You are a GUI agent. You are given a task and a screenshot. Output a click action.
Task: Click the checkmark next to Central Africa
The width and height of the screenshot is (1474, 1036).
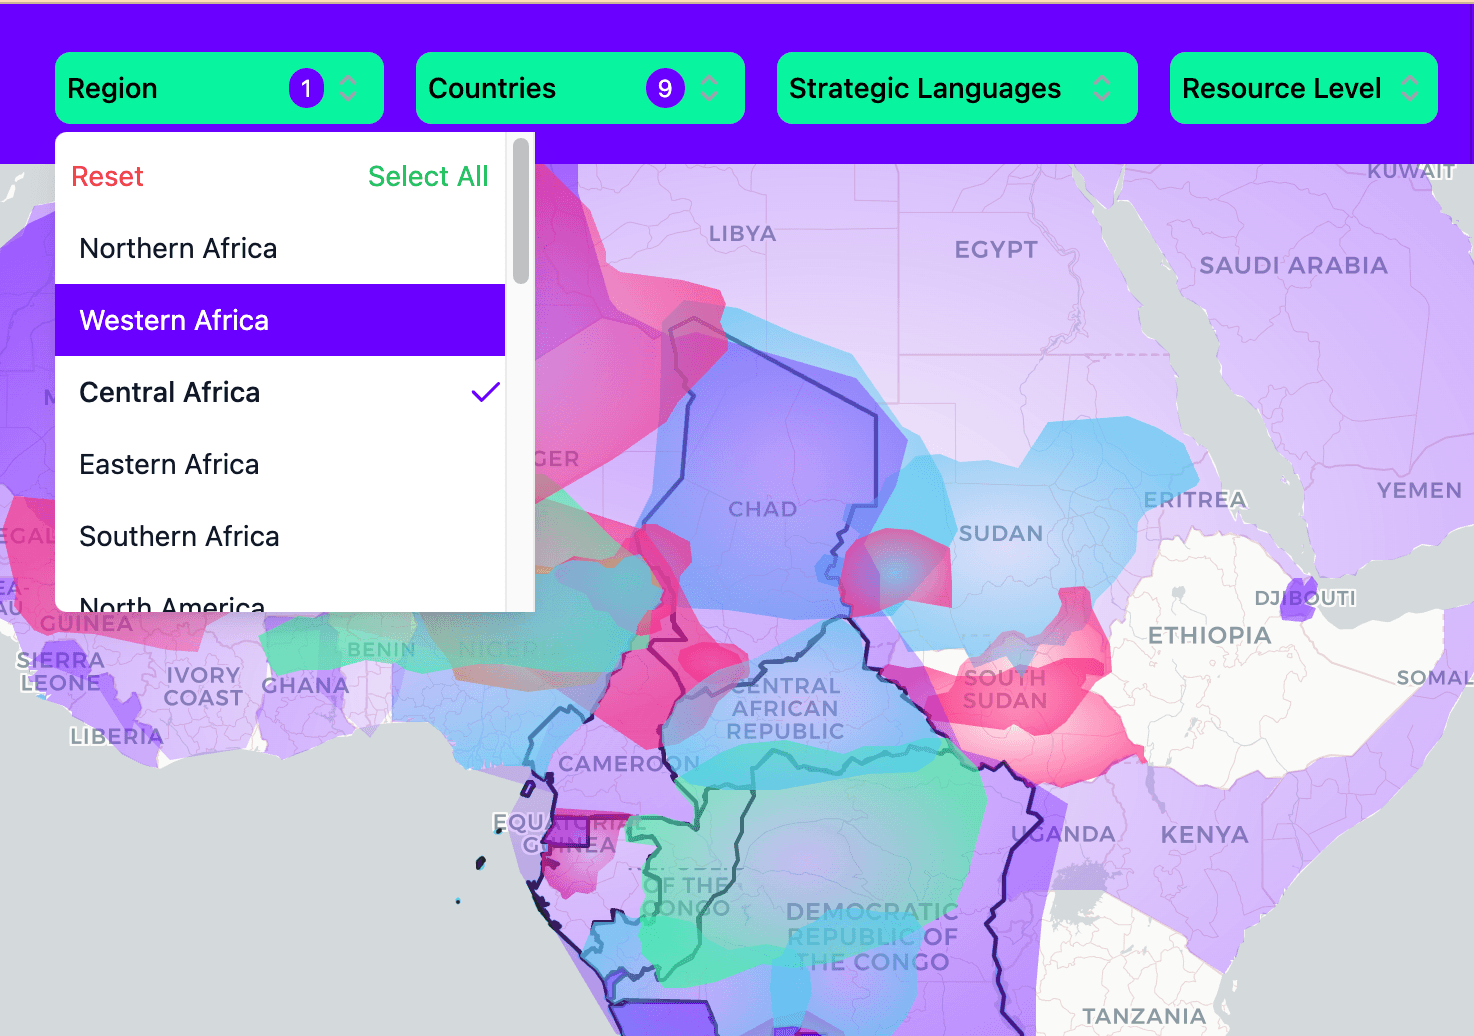[x=485, y=392]
